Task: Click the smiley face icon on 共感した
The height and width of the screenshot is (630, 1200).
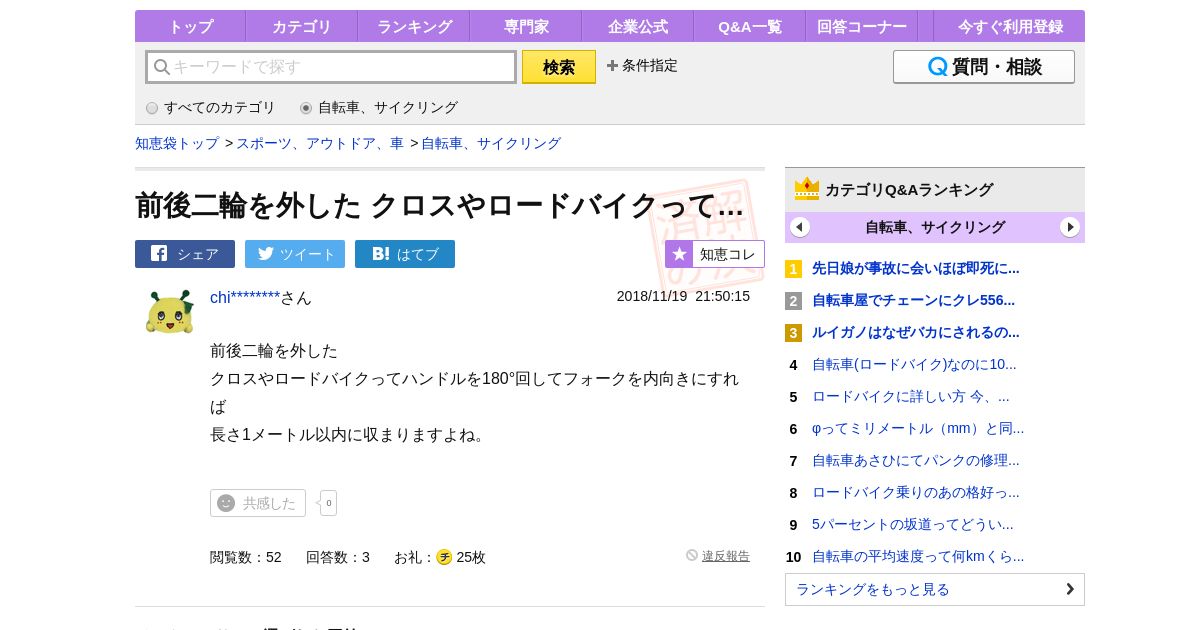Action: (226, 503)
